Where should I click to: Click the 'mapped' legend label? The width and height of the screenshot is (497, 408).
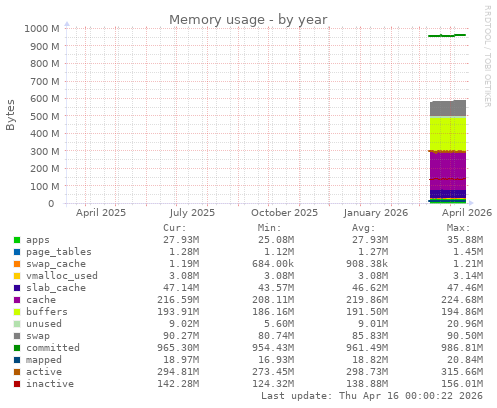click(44, 360)
